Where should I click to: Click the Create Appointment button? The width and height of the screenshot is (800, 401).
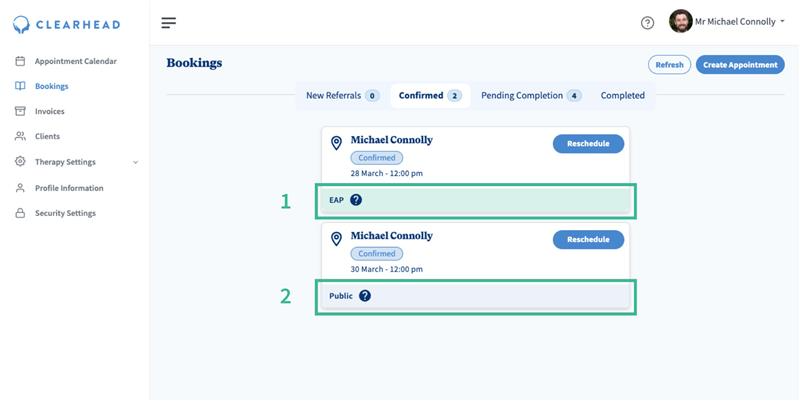click(740, 65)
